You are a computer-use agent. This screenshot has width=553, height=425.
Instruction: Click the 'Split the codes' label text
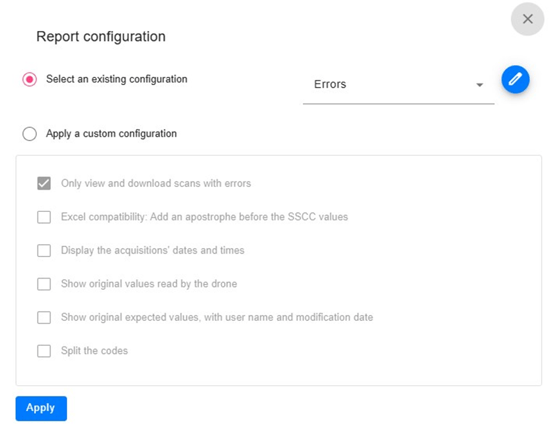(x=95, y=351)
